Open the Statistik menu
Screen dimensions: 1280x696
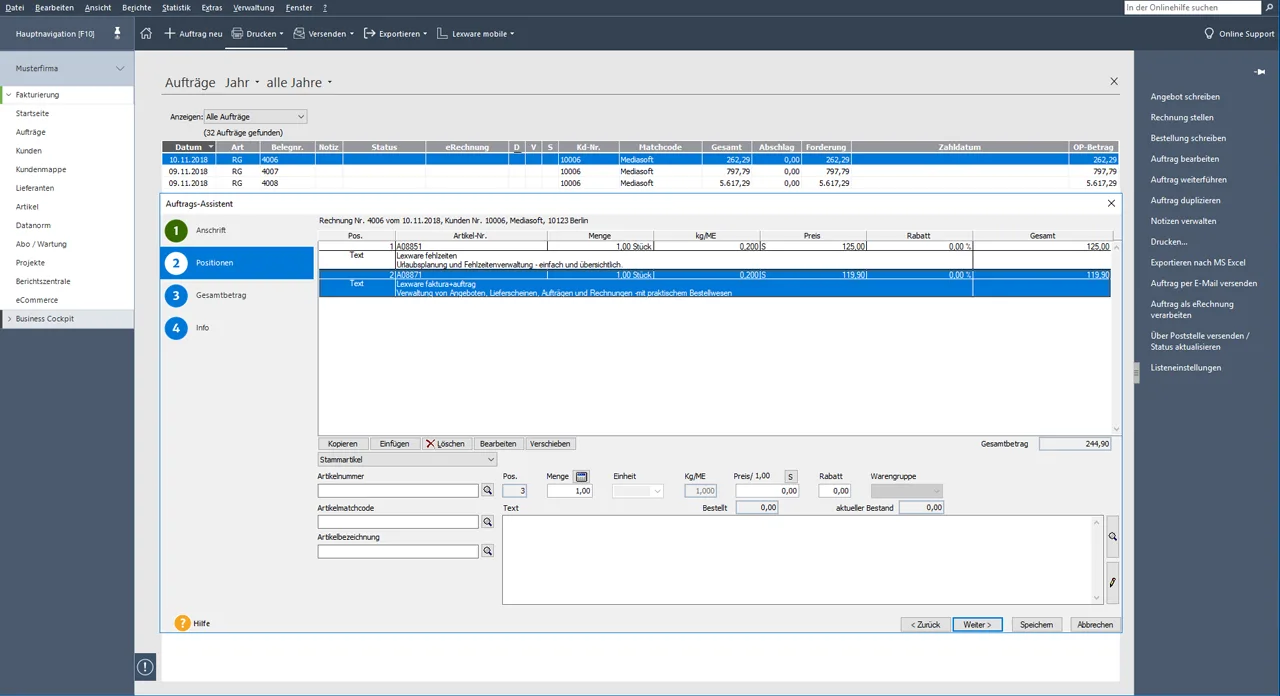point(176,7)
